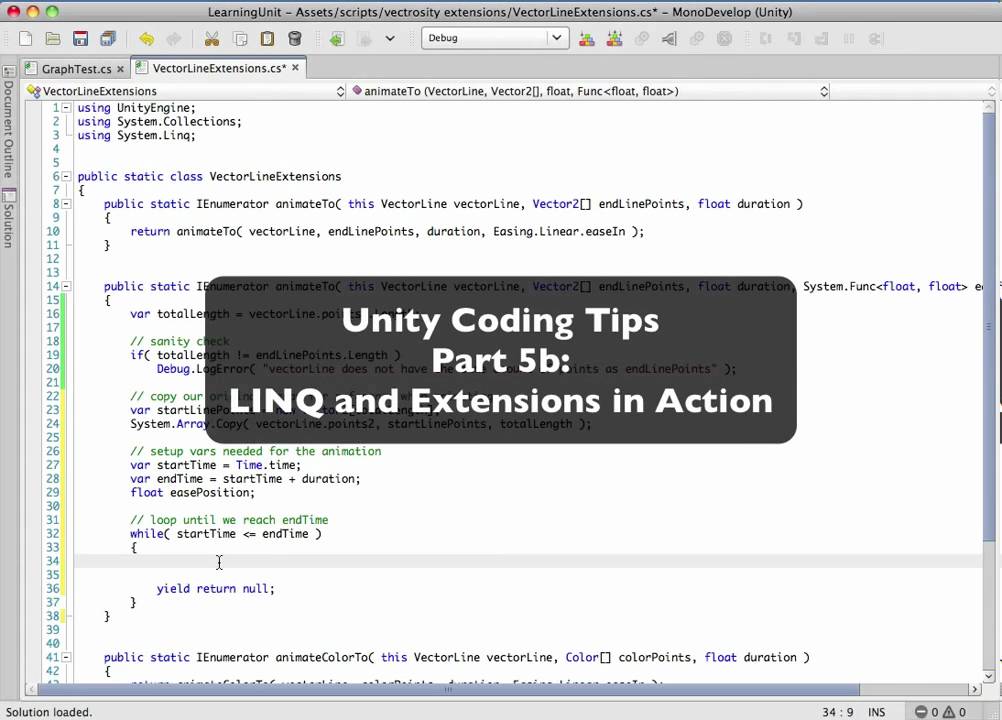Click the Open File folder icon
The width and height of the screenshot is (1002, 720).
coord(53,38)
